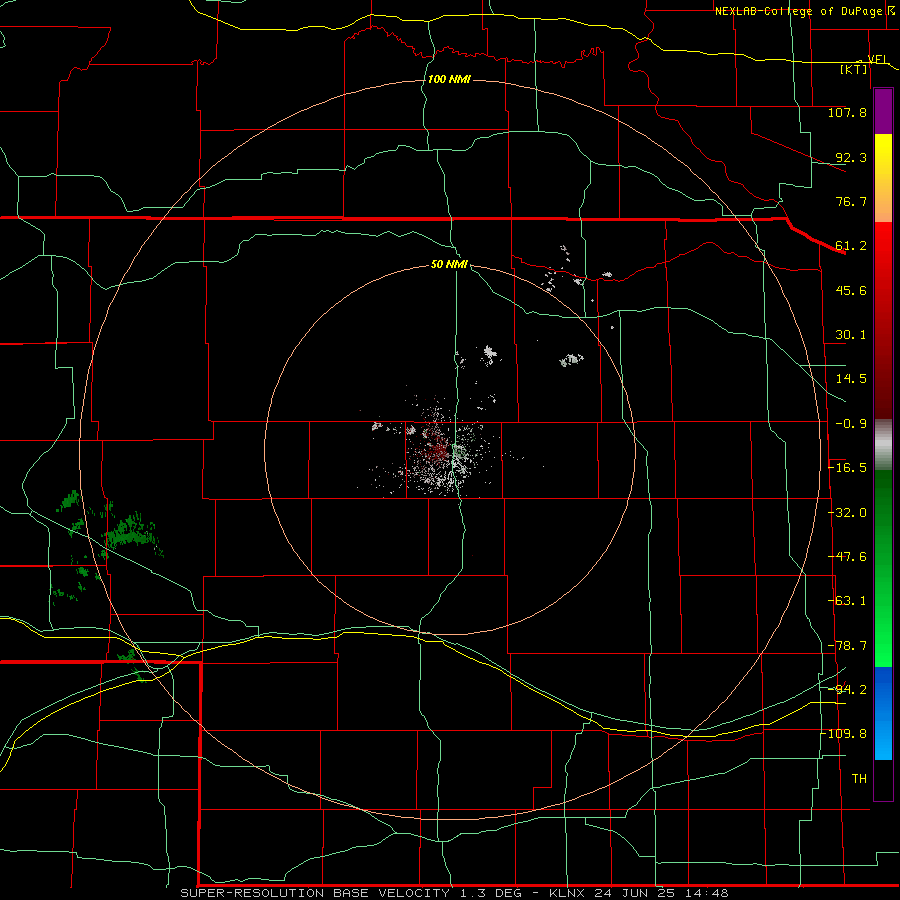Click the 45.6 value on velocity scale

(x=851, y=290)
